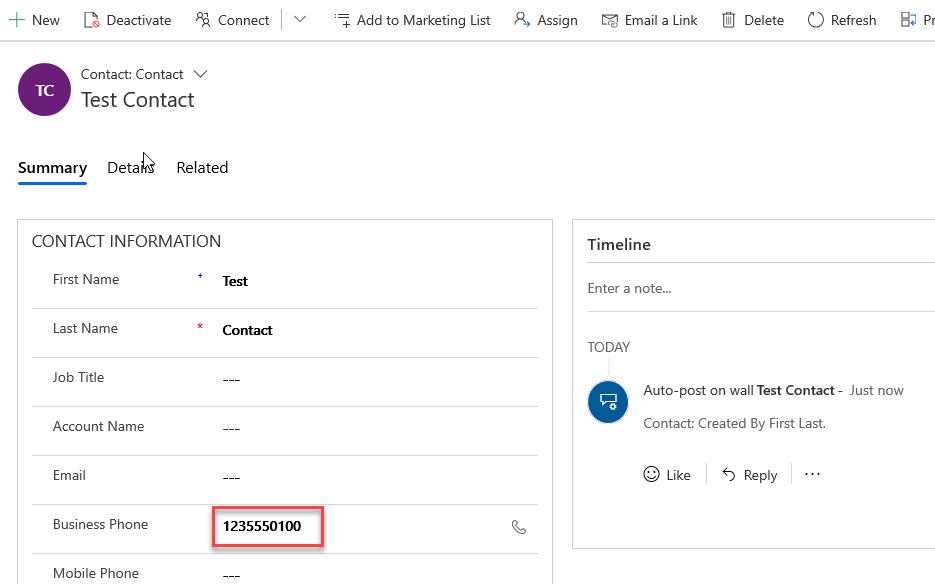Click the TC contact avatar
Screen dimensions: 935x584
45,89
